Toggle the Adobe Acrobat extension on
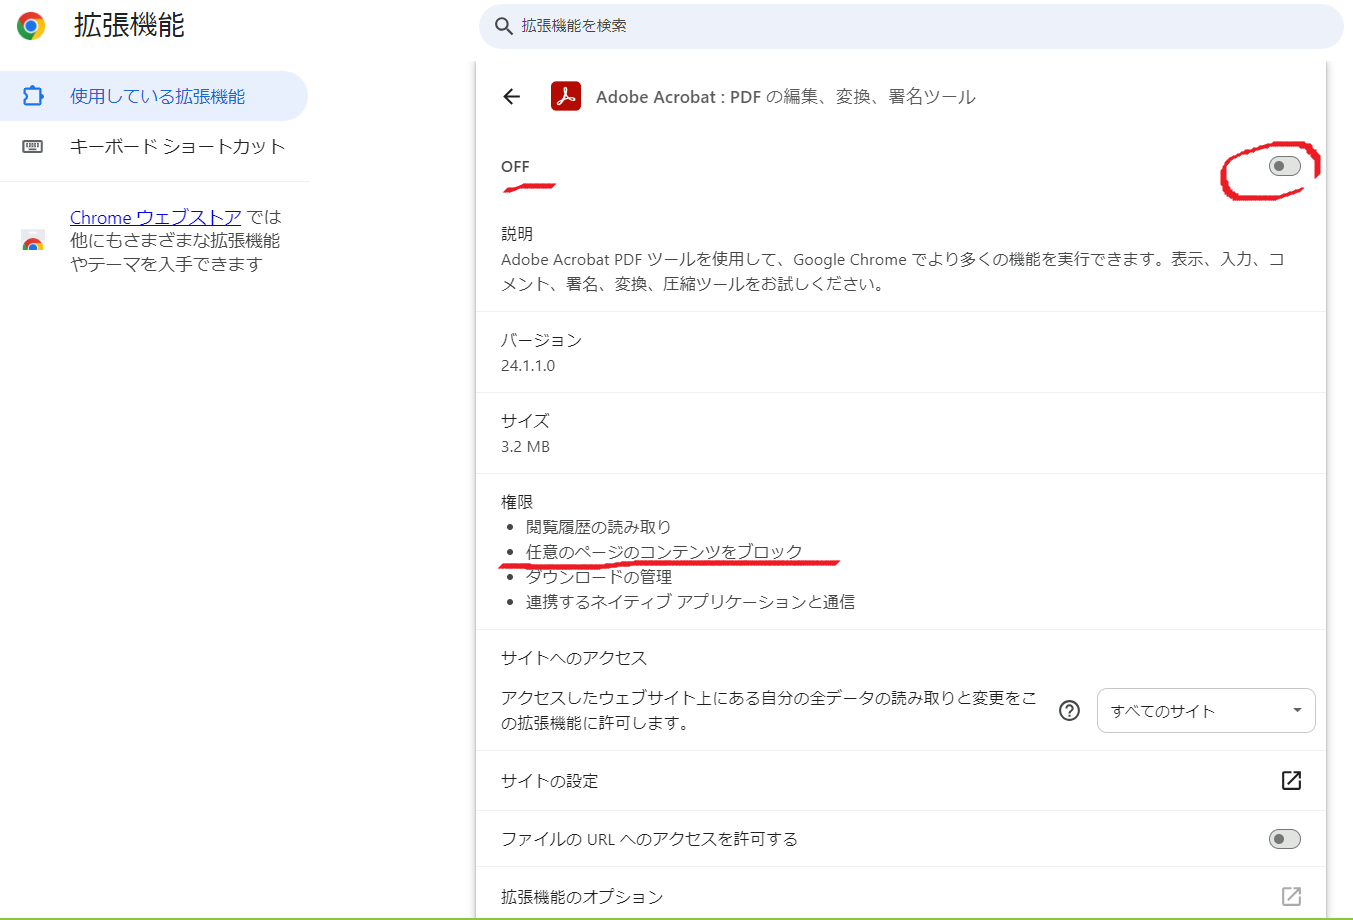The width and height of the screenshot is (1353, 920). [1285, 166]
